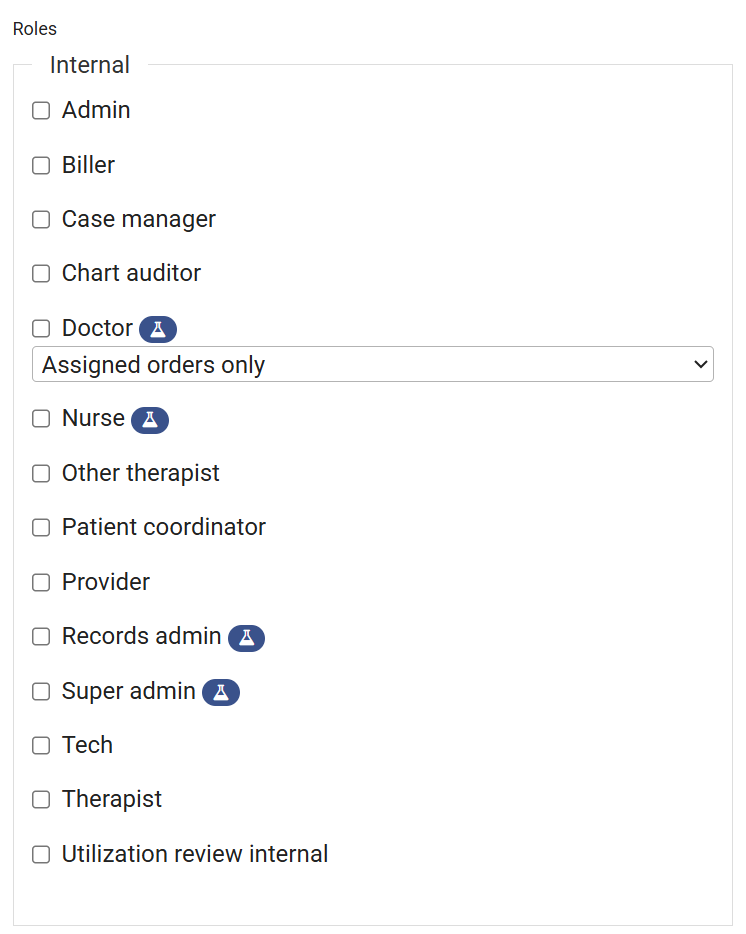Click the flask icon beside Records admin
746x934 pixels.
246,637
